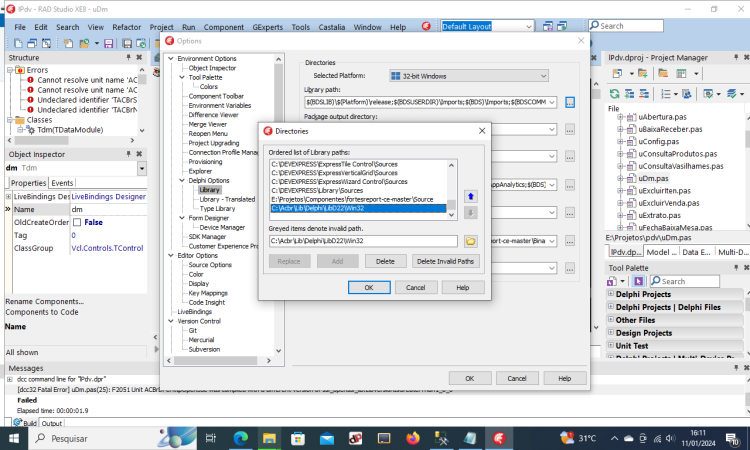Open Library path ellipsis editor button
Screen dimensions: 750x450
[570, 102]
